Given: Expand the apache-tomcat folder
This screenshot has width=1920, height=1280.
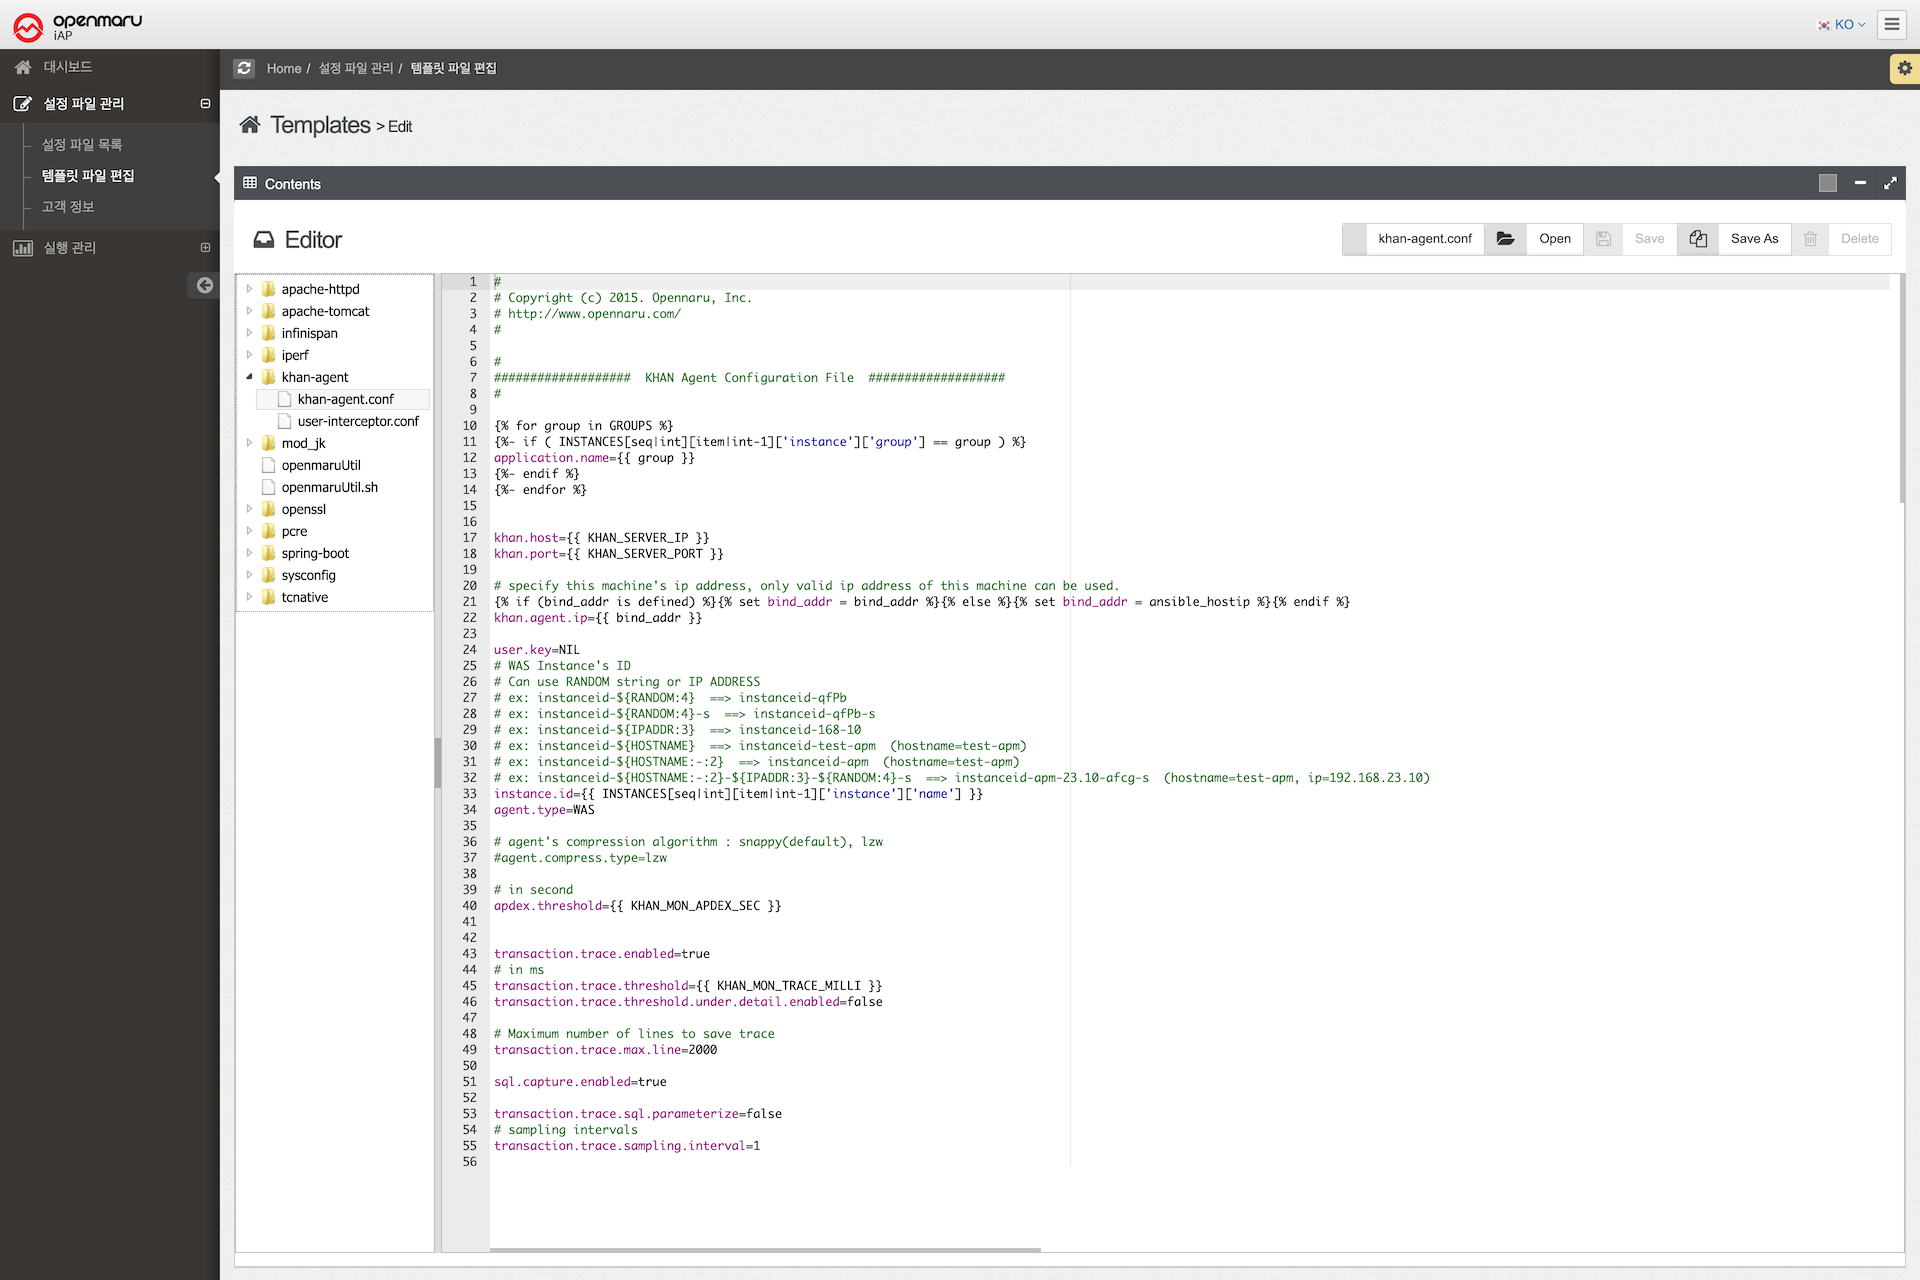Looking at the screenshot, I should [249, 311].
